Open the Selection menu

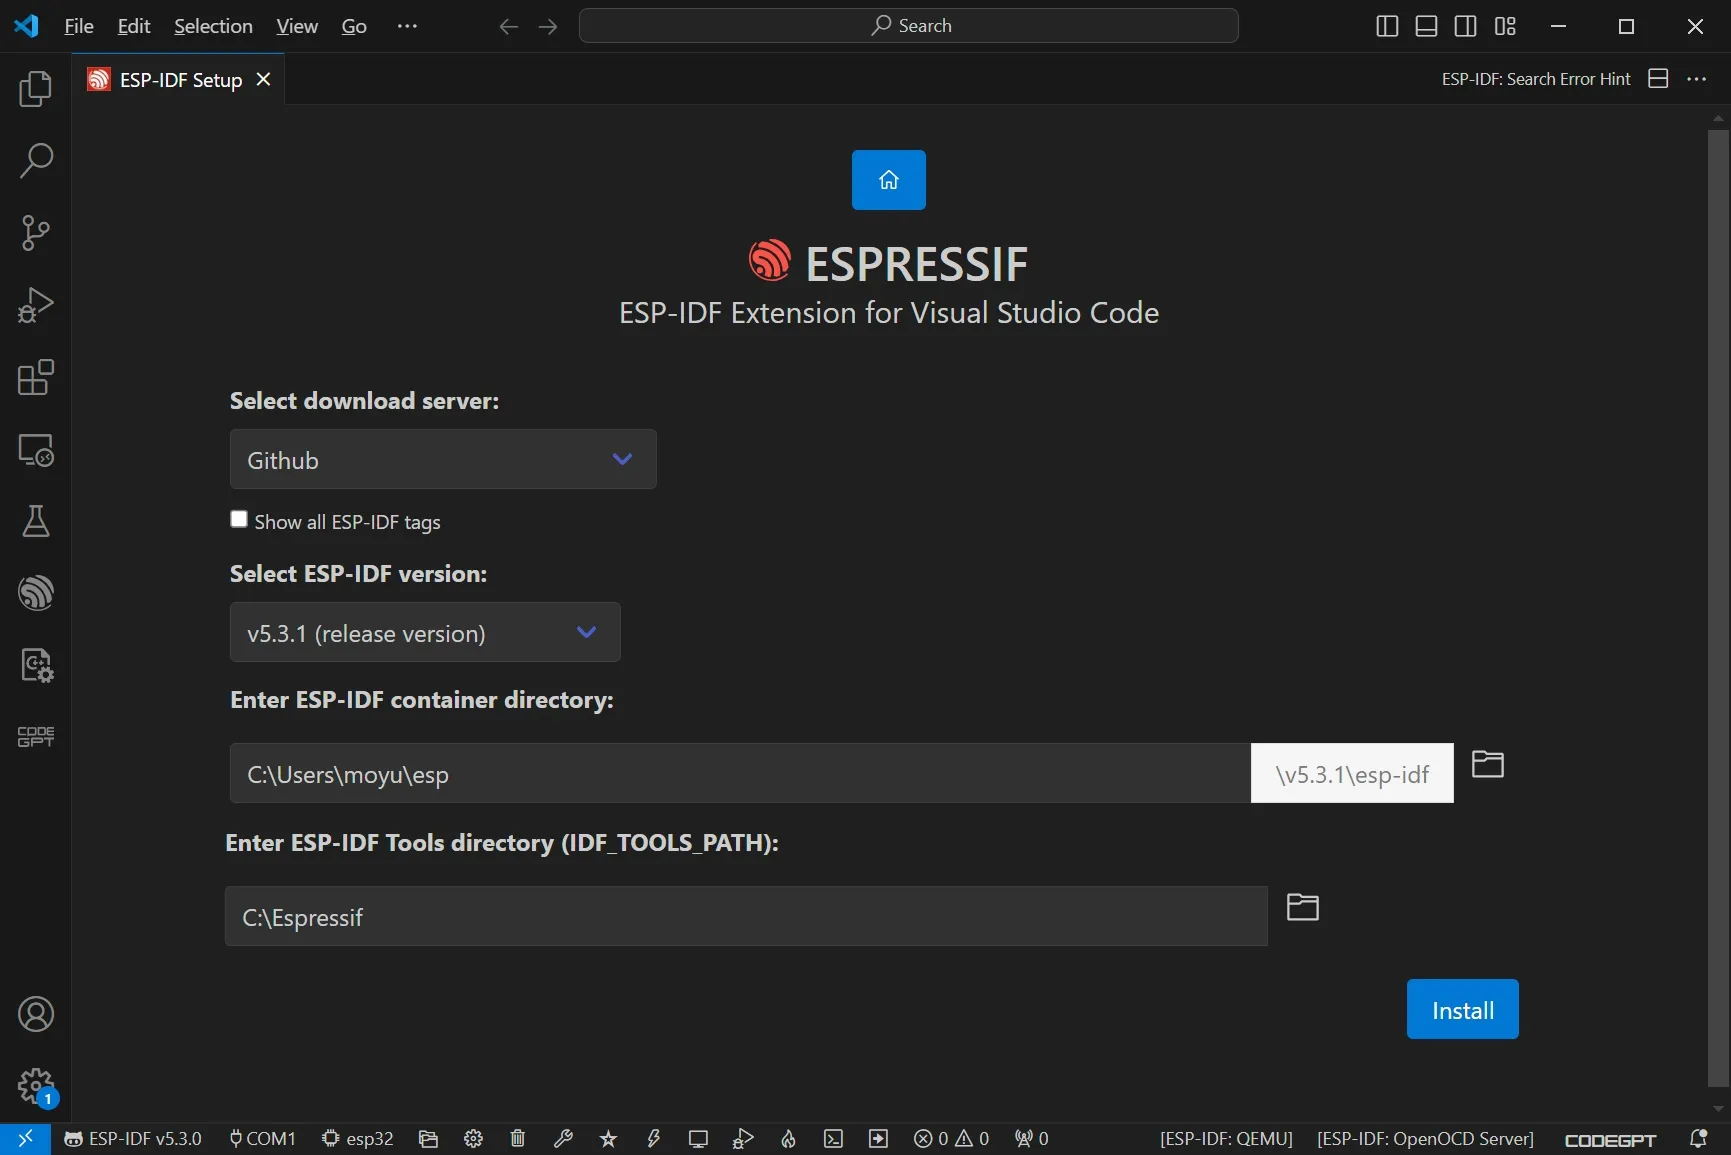click(213, 26)
